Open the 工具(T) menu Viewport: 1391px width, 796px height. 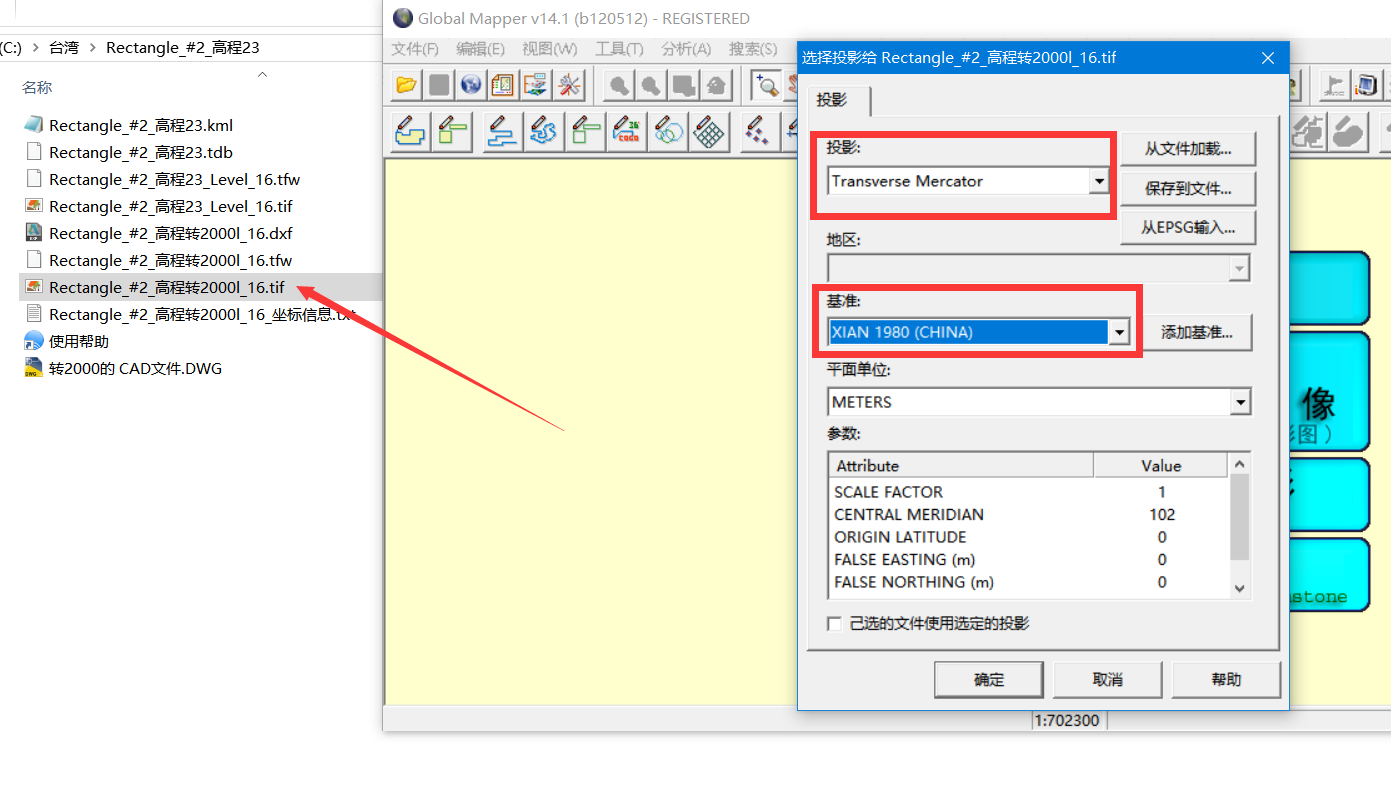pyautogui.click(x=620, y=49)
